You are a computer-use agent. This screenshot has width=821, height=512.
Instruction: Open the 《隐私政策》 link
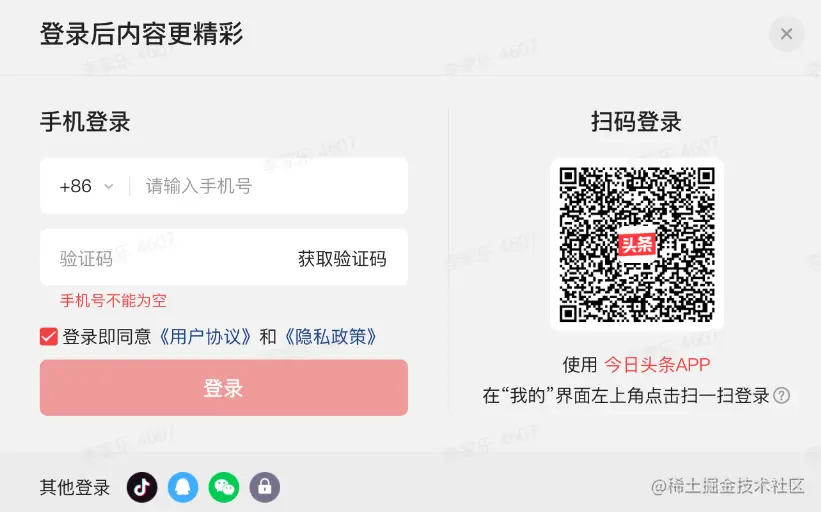click(331, 337)
